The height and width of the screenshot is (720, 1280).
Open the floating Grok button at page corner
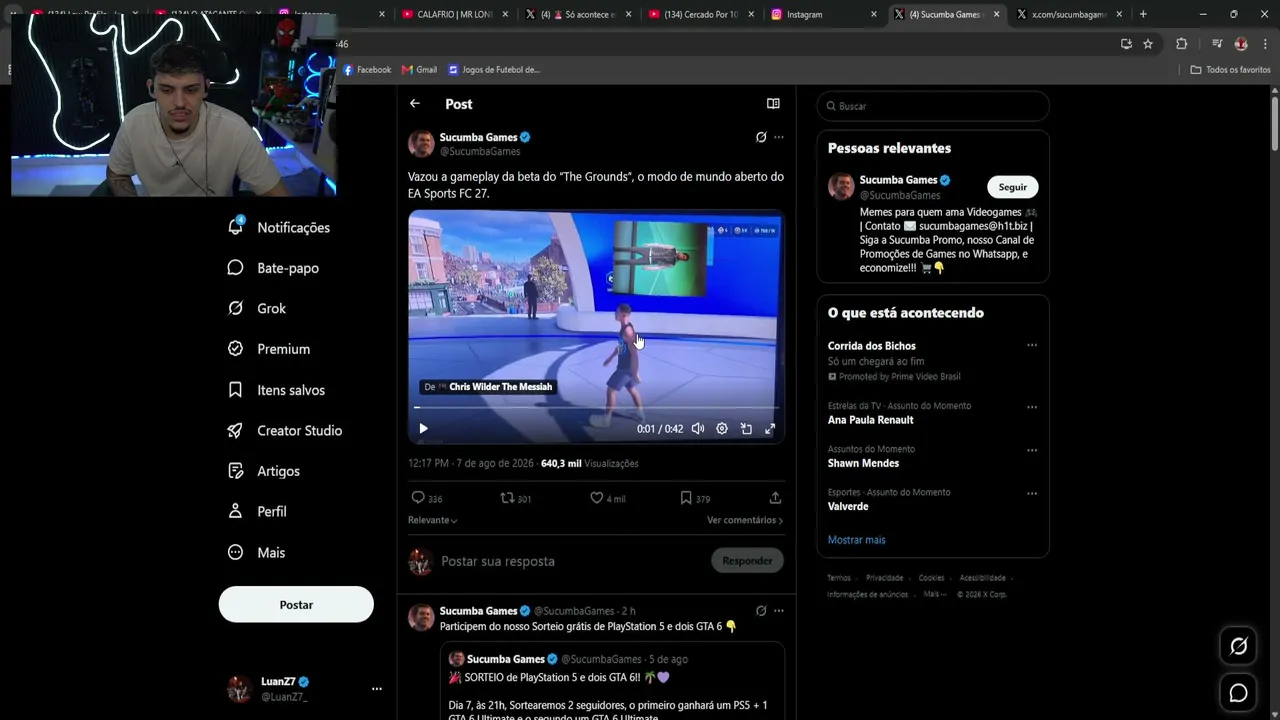point(1238,646)
